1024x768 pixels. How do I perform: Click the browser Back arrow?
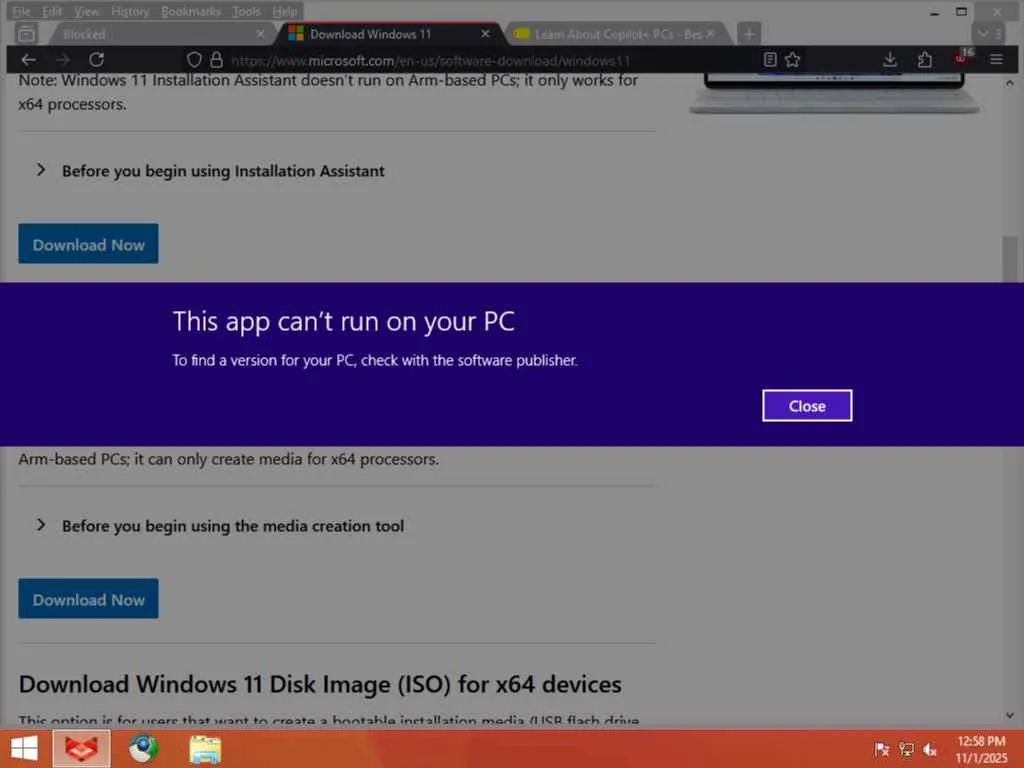28,60
